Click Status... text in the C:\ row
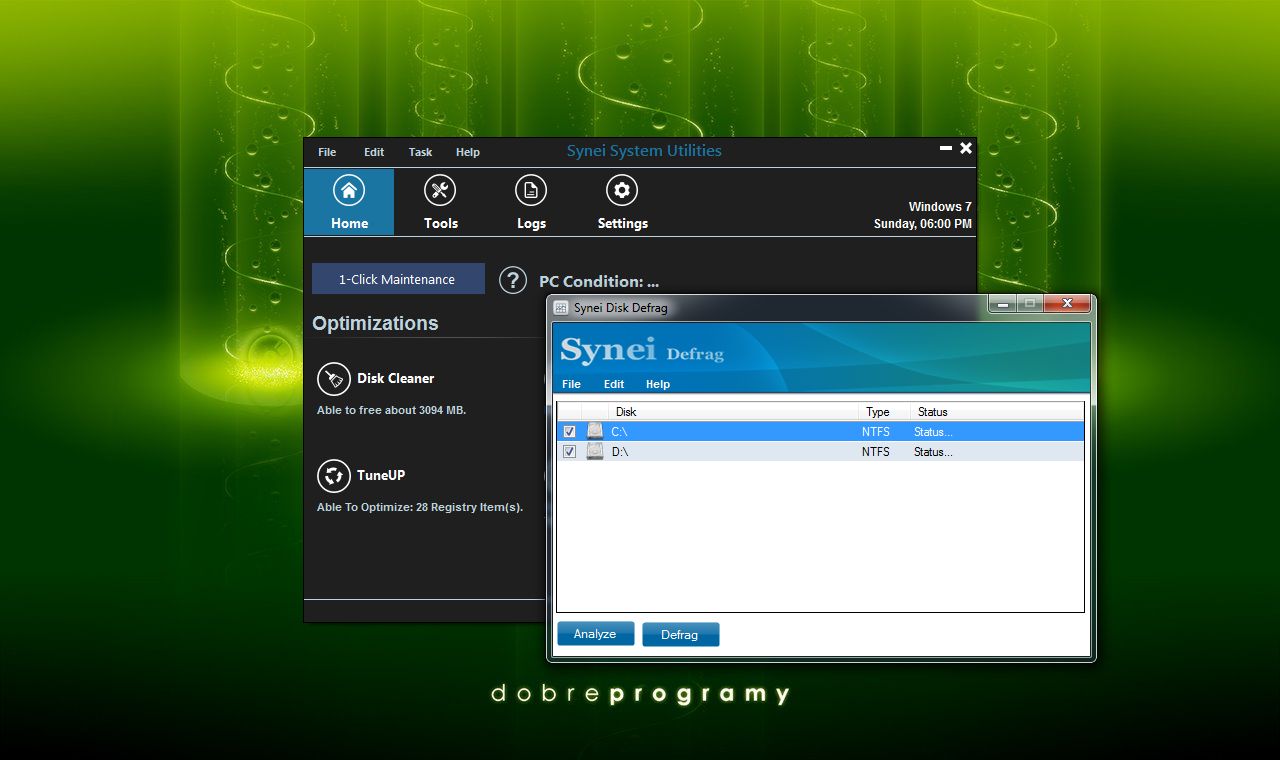Viewport: 1280px width, 760px height. tap(933, 431)
